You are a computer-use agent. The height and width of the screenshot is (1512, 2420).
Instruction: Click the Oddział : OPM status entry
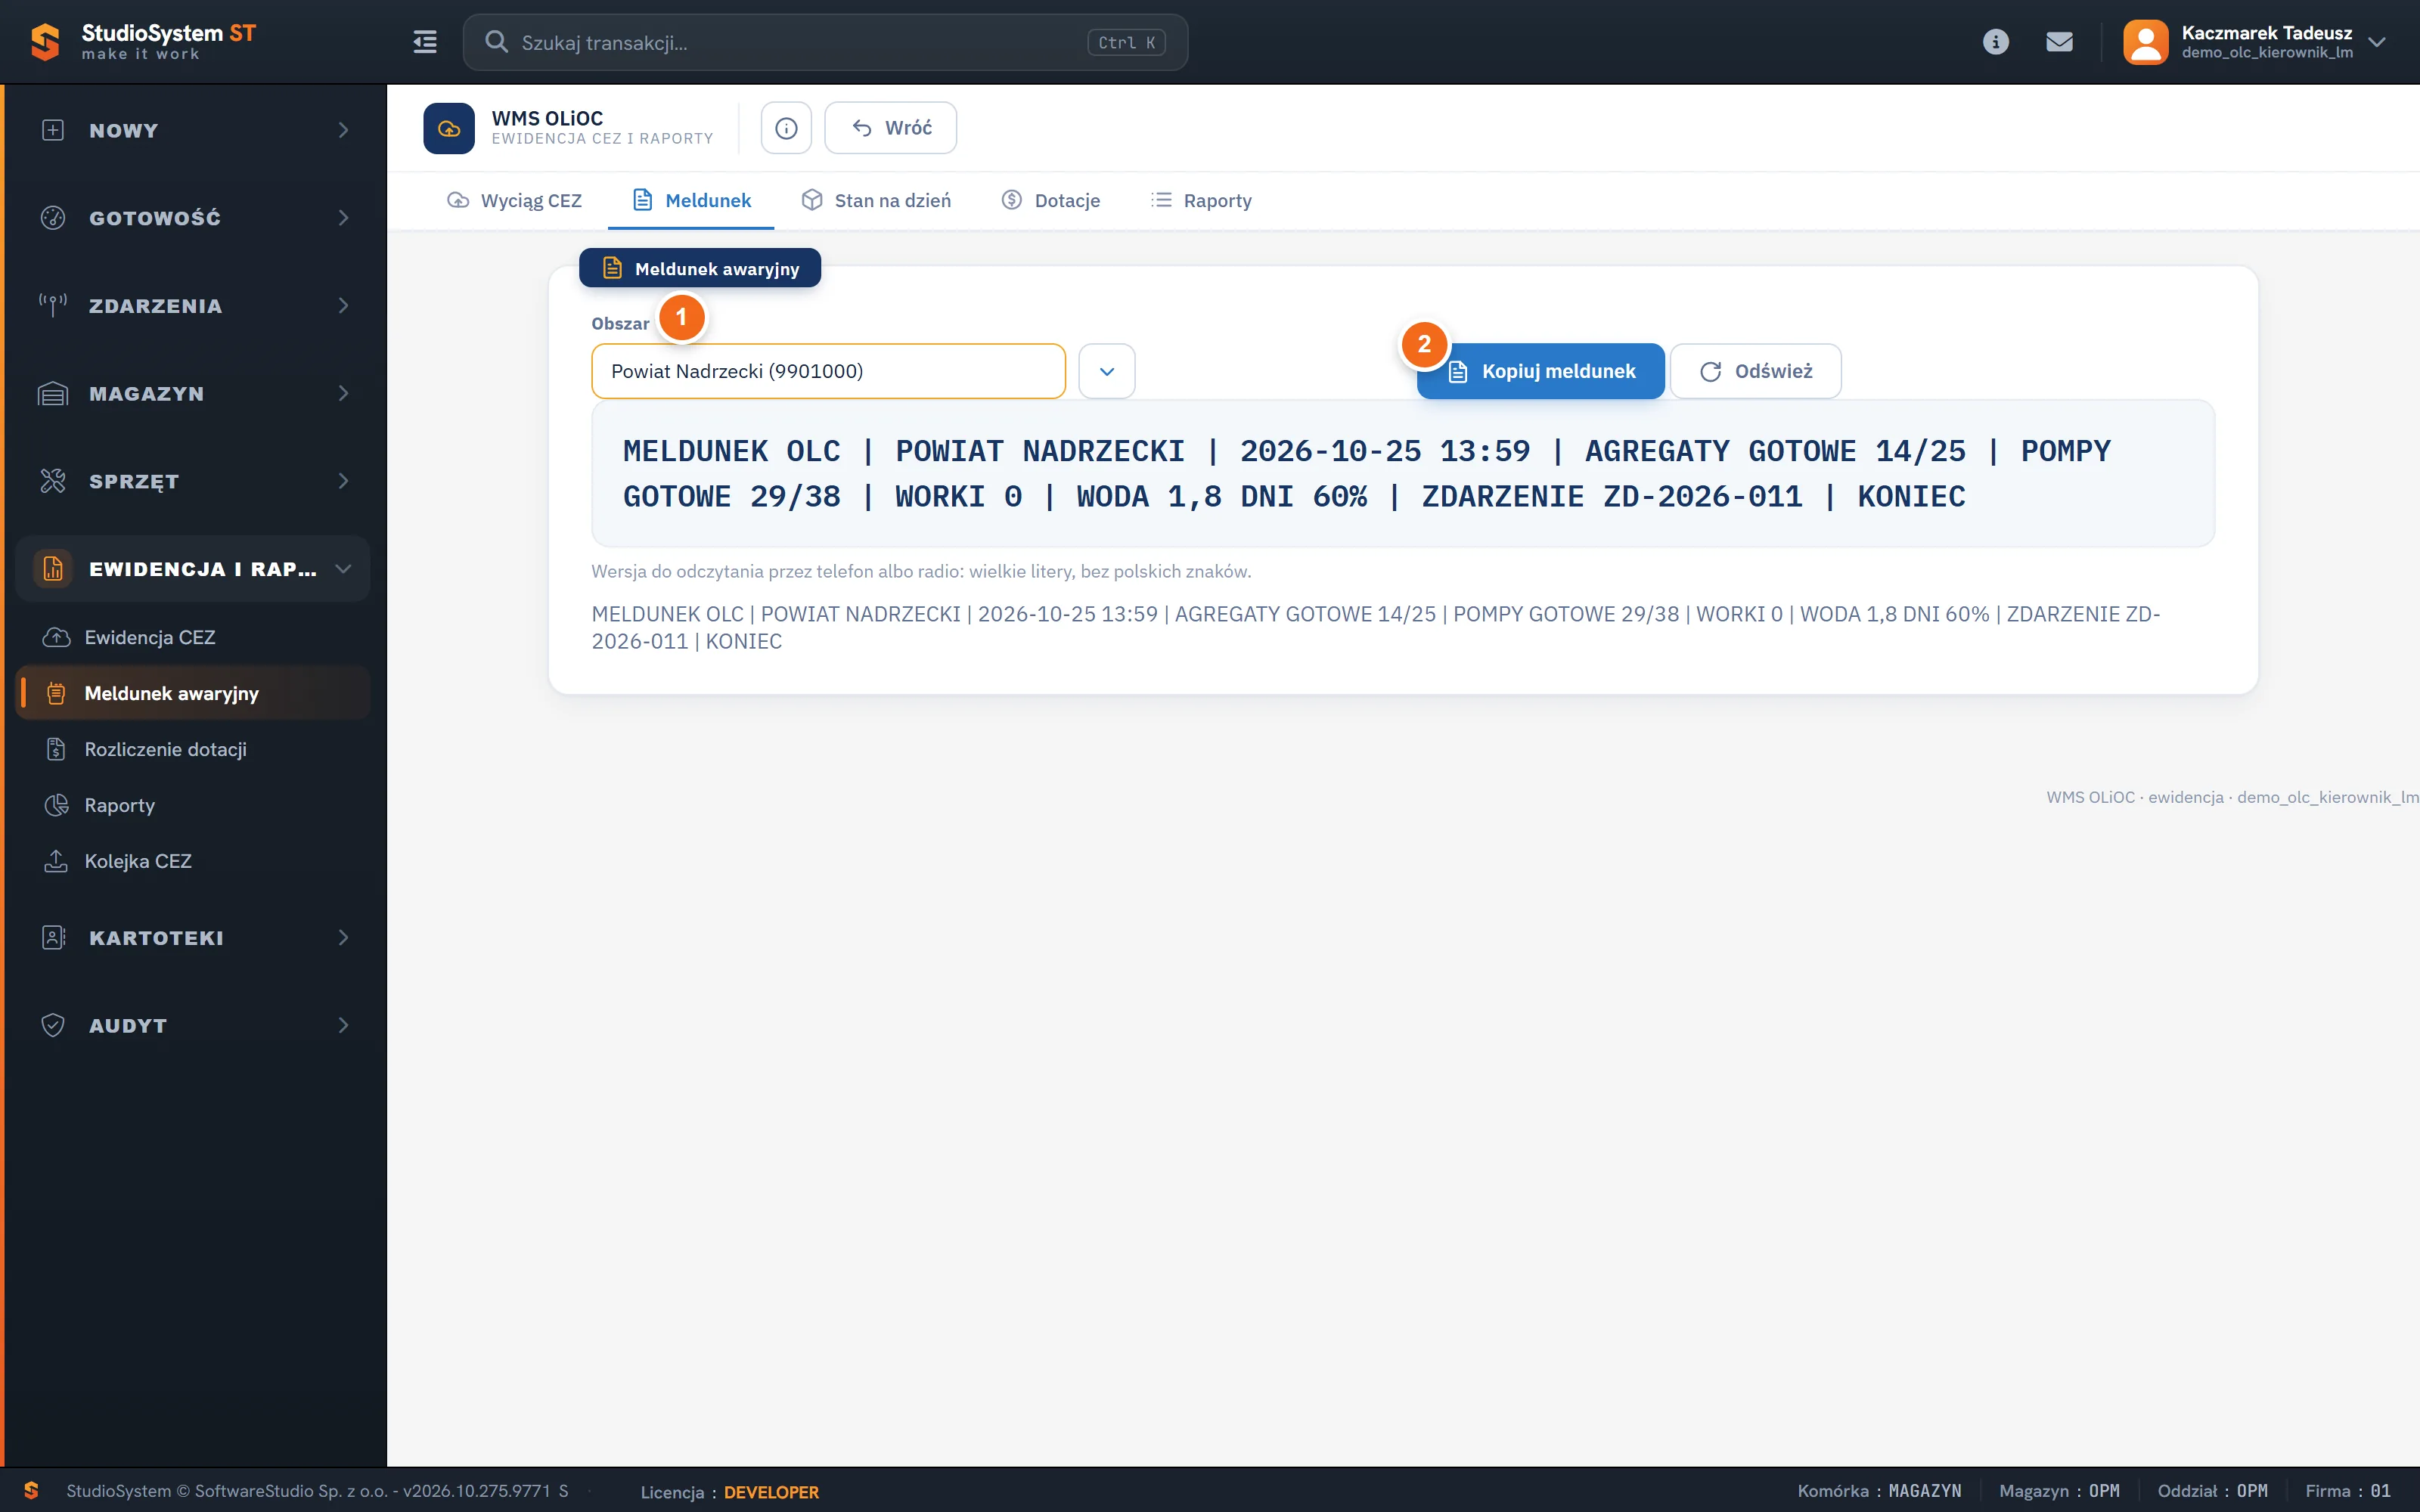coord(2212,1491)
